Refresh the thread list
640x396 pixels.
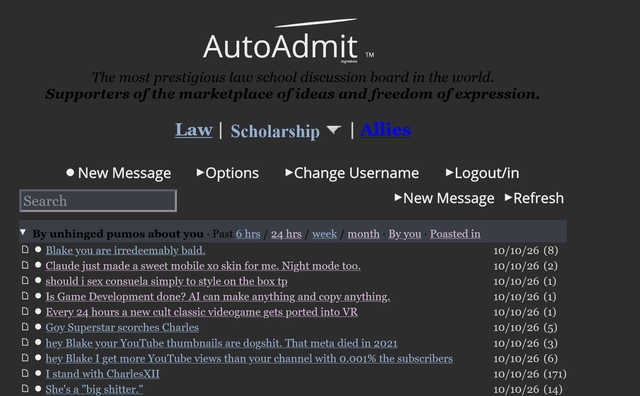[x=534, y=198]
